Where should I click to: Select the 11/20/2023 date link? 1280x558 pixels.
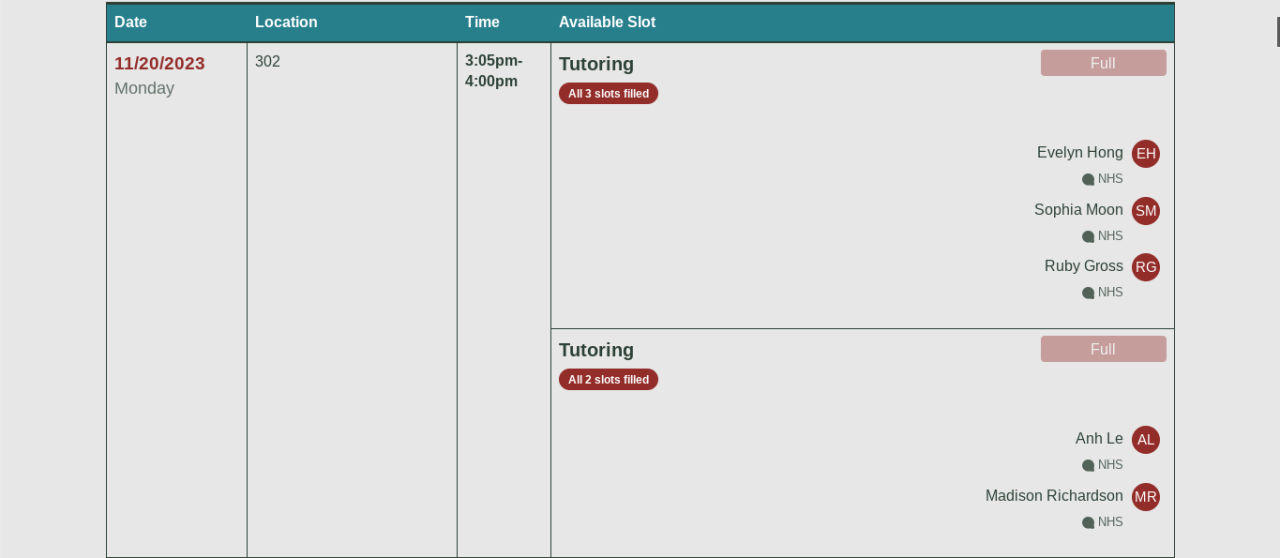coord(159,64)
